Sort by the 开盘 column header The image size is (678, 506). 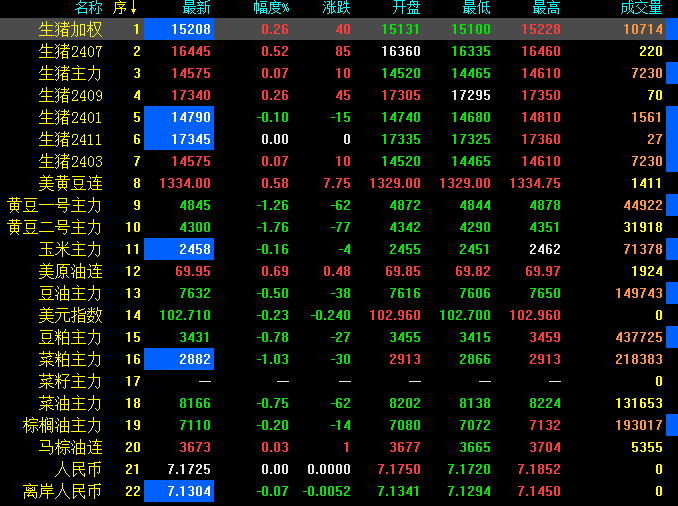(406, 7)
